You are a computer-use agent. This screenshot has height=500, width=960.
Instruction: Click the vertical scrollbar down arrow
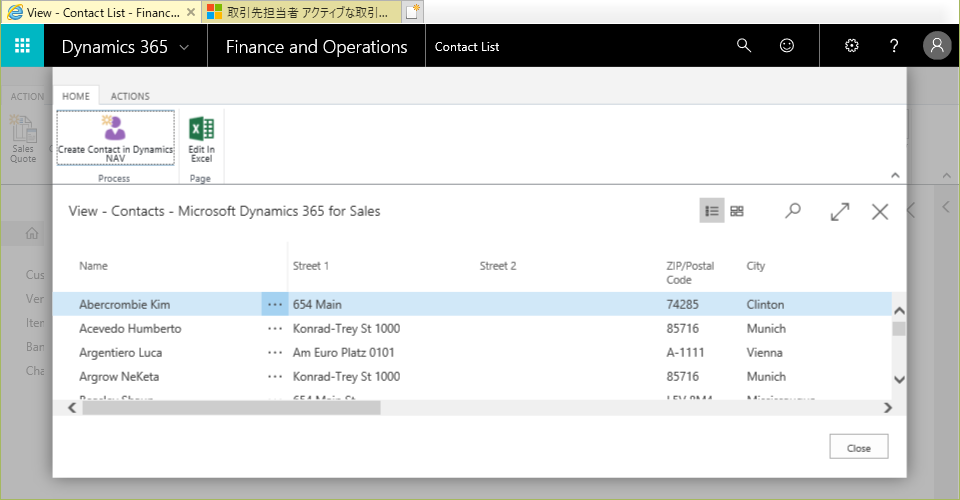[899, 379]
